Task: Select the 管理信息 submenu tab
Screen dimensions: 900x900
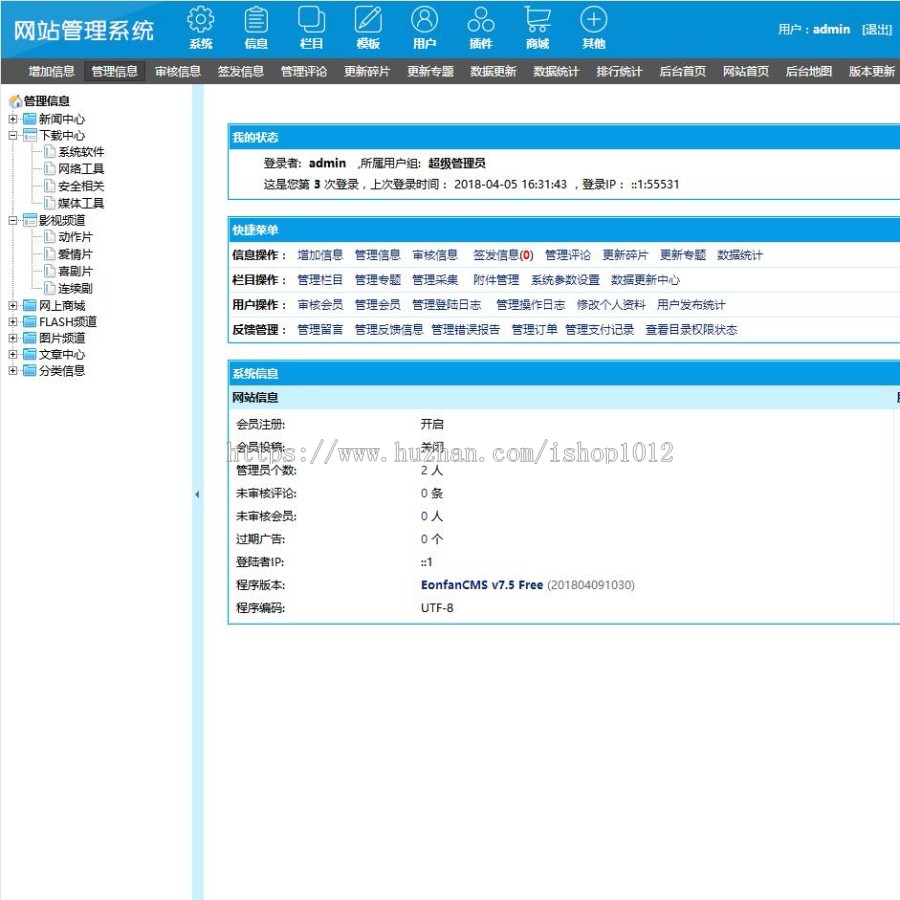Action: coord(114,71)
